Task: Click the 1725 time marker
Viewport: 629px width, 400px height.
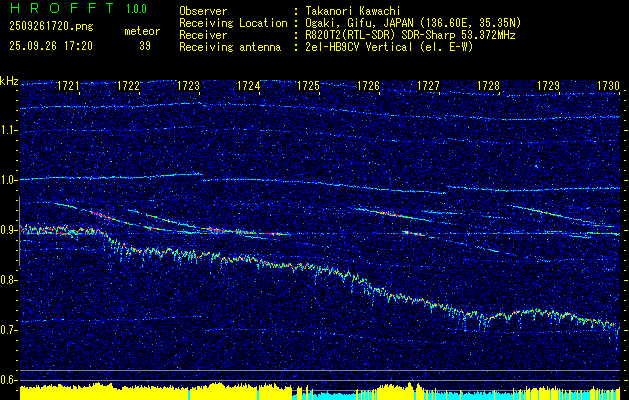Action: [x=308, y=85]
